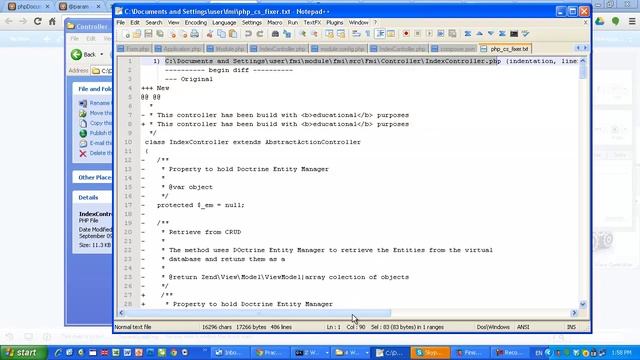
Task: Switch to the Module.php tab
Action: click(x=226, y=49)
